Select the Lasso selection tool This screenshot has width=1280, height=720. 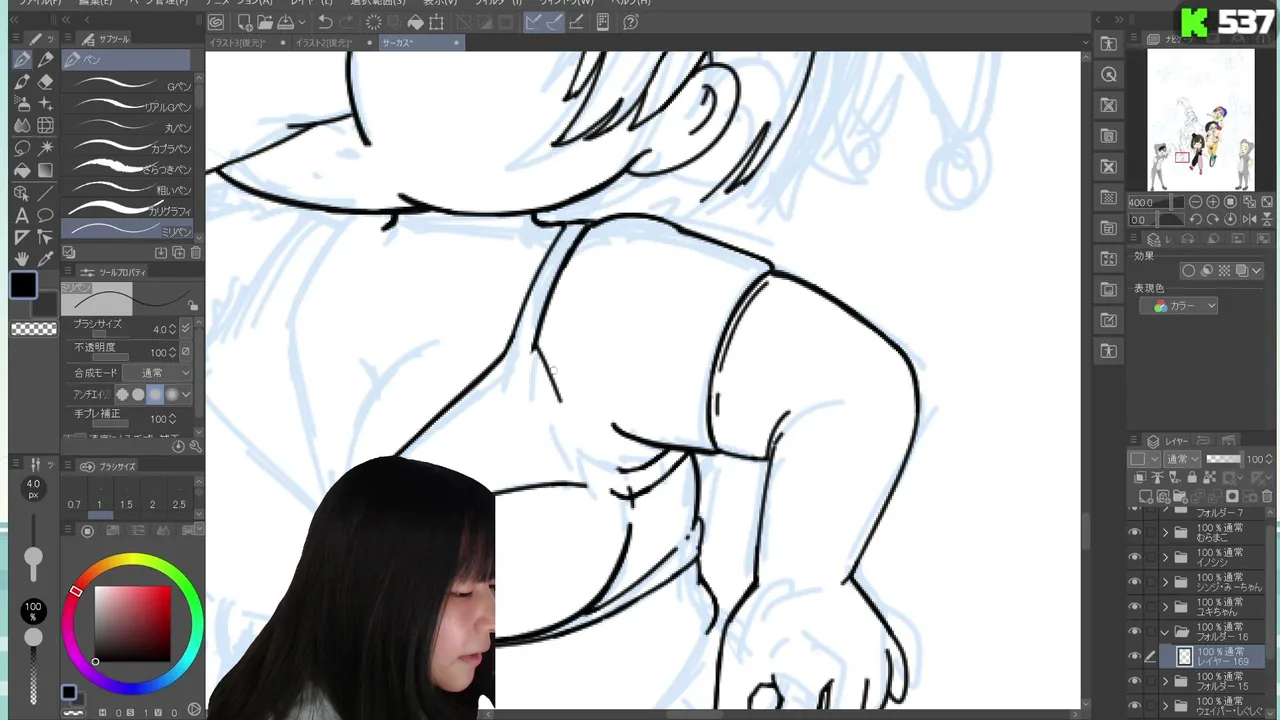[x=22, y=148]
